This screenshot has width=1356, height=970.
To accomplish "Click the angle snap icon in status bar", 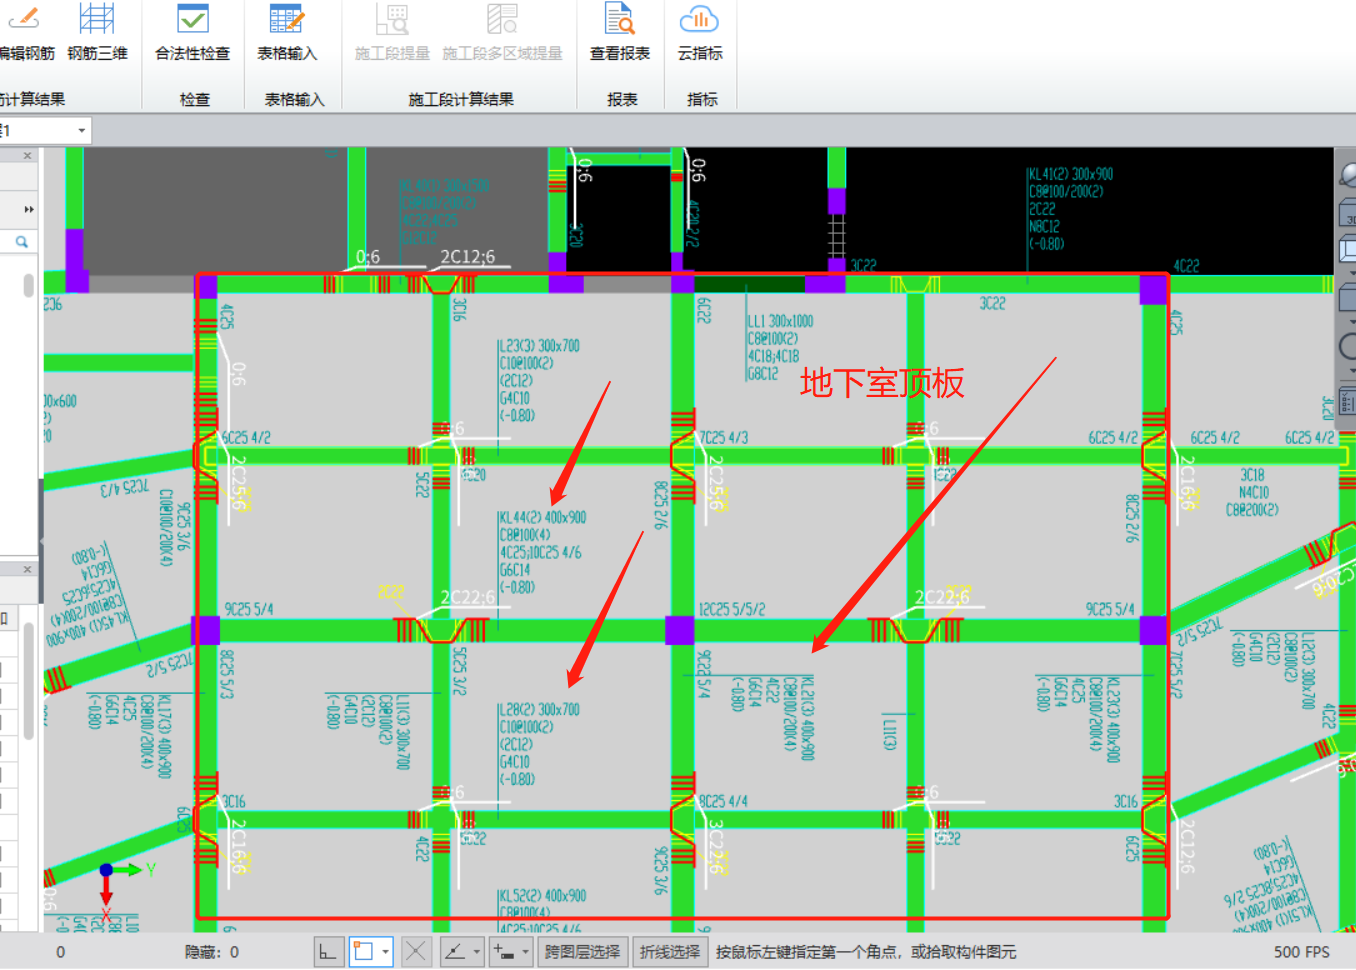I will click(454, 952).
